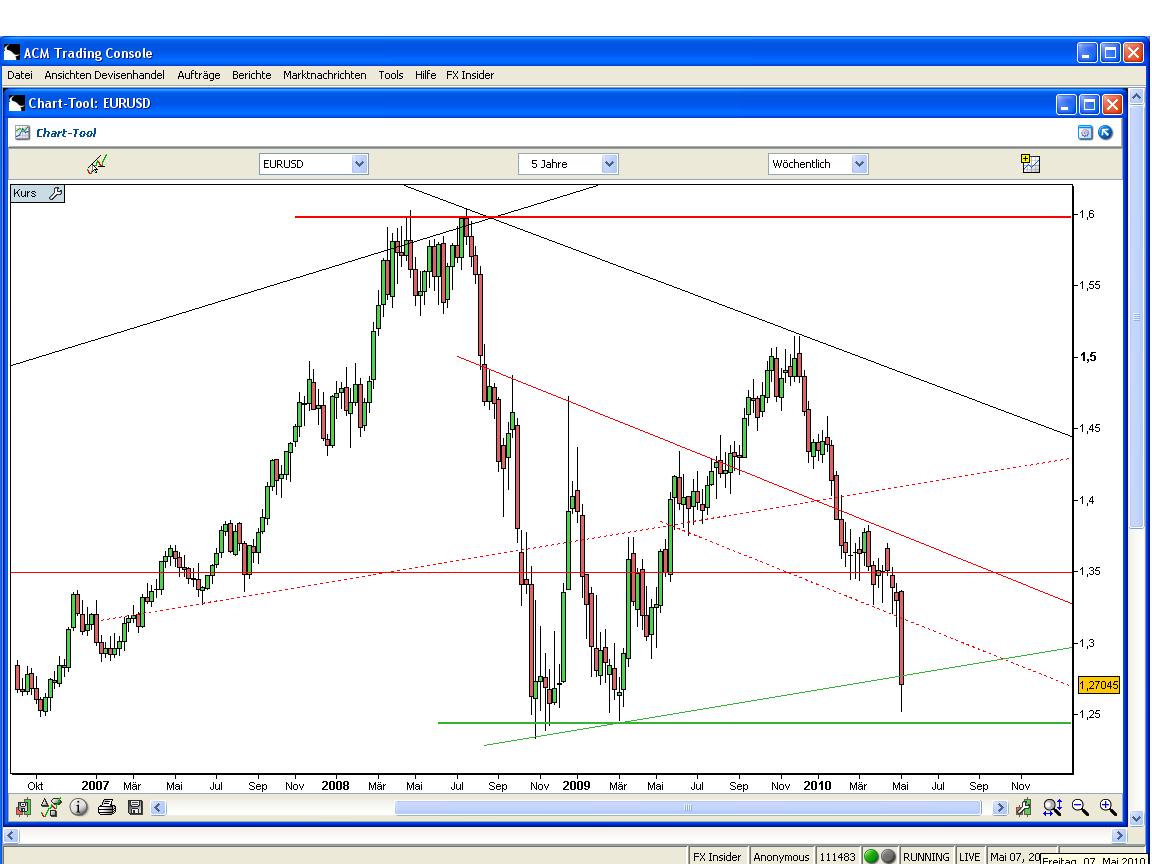Toggle the green status light in status bar

click(x=870, y=857)
